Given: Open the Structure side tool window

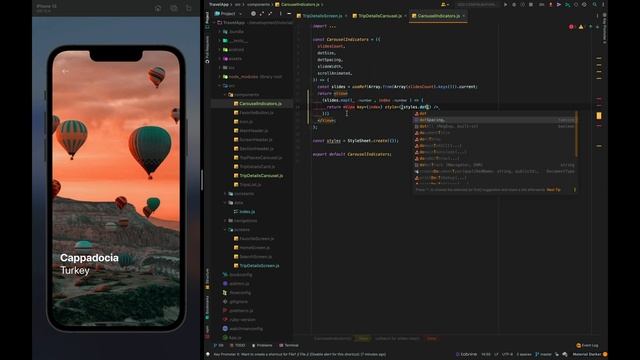Looking at the screenshot, I should point(207,279).
